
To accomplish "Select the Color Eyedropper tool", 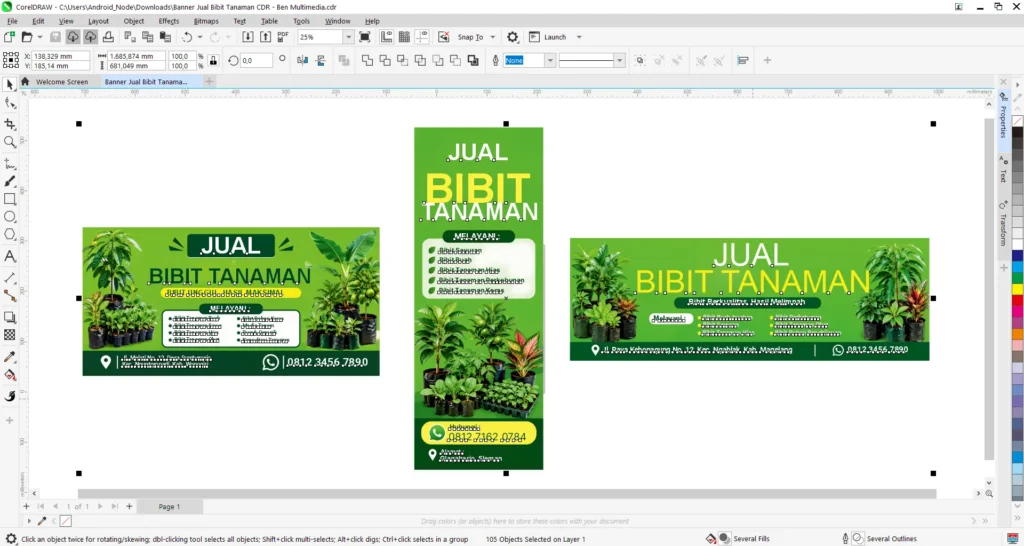I will [10, 357].
